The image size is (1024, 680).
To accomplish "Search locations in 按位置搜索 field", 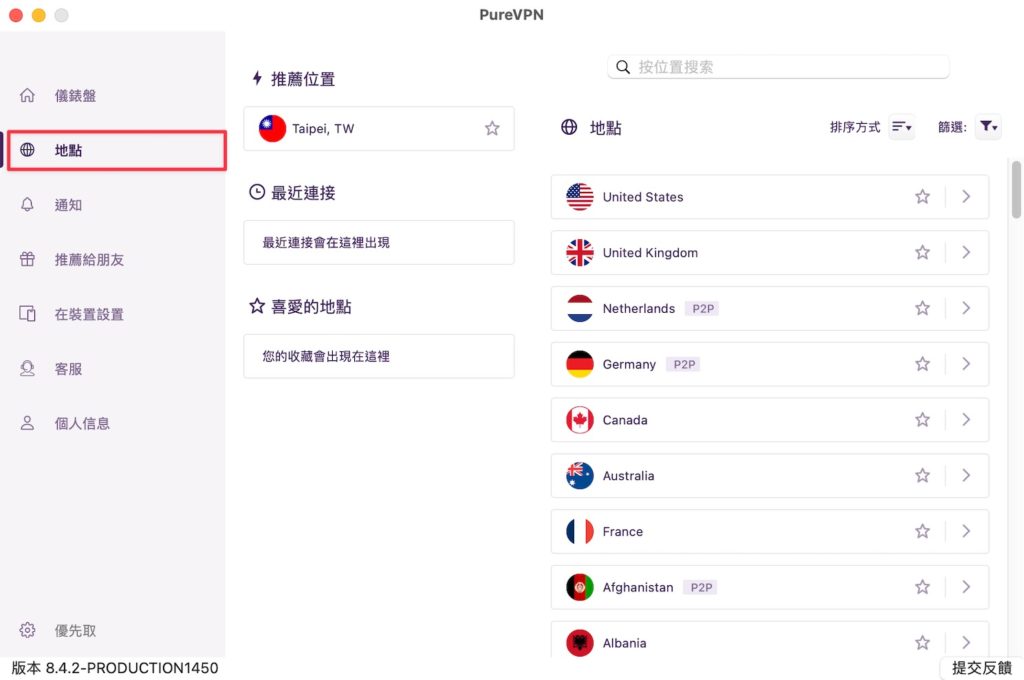I will click(778, 67).
